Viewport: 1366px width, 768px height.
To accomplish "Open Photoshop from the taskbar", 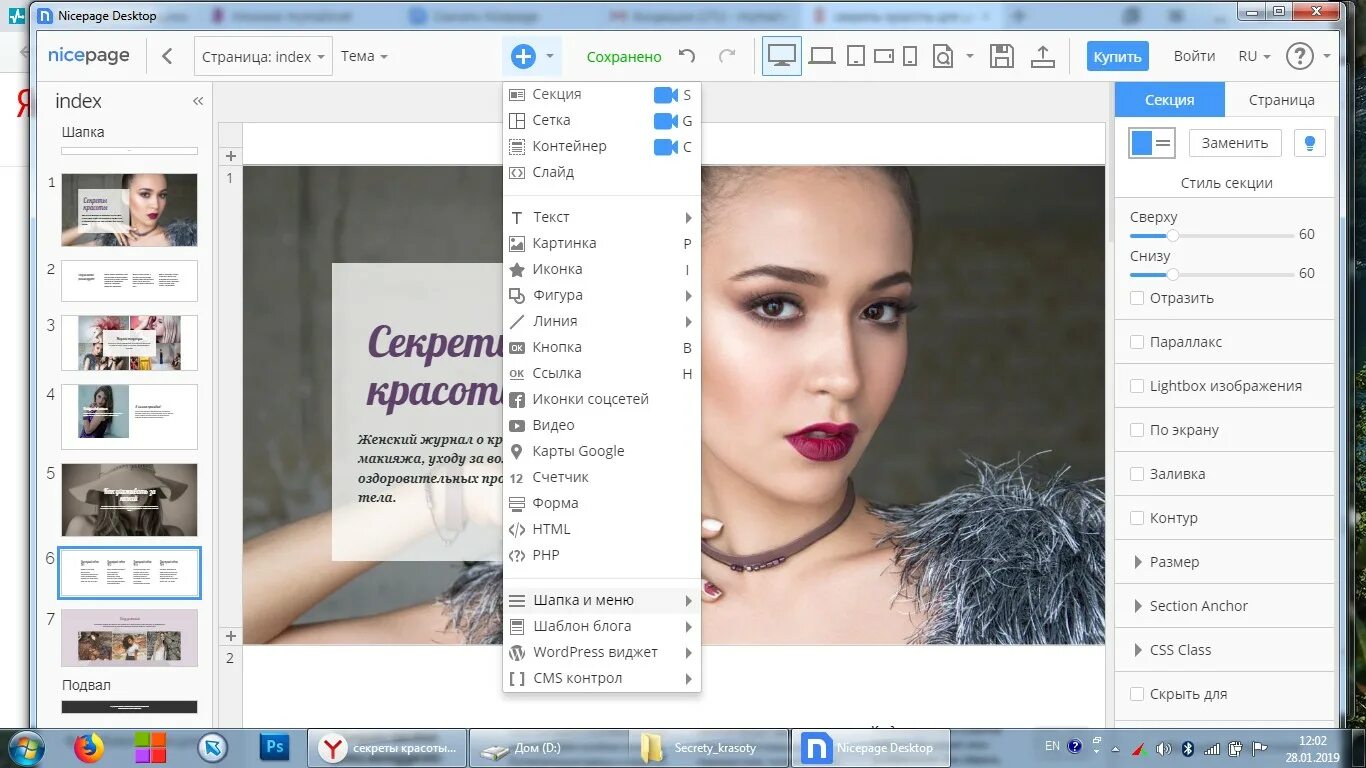I will pos(274,747).
